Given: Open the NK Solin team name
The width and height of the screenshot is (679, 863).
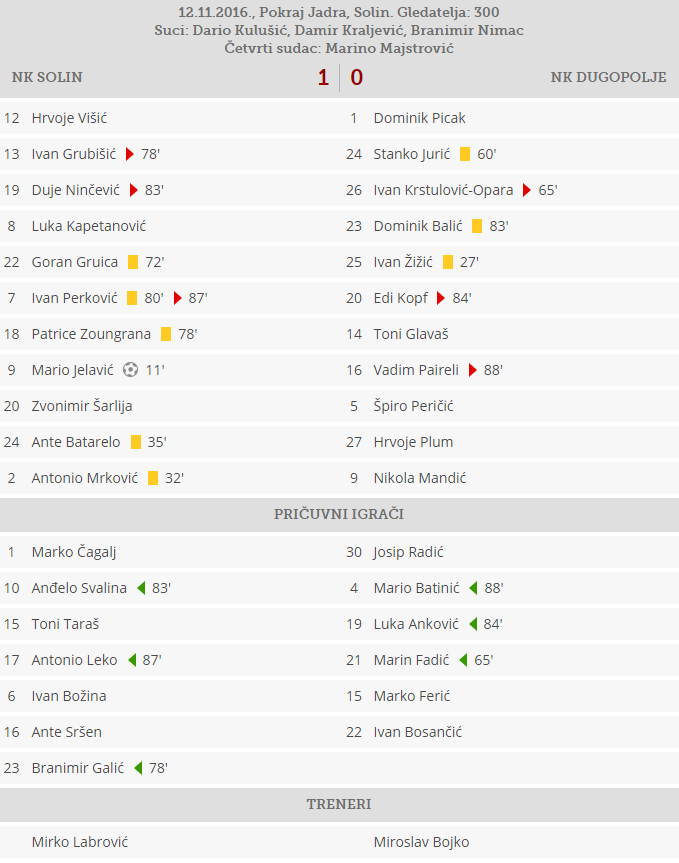Looking at the screenshot, I should 47,77.
